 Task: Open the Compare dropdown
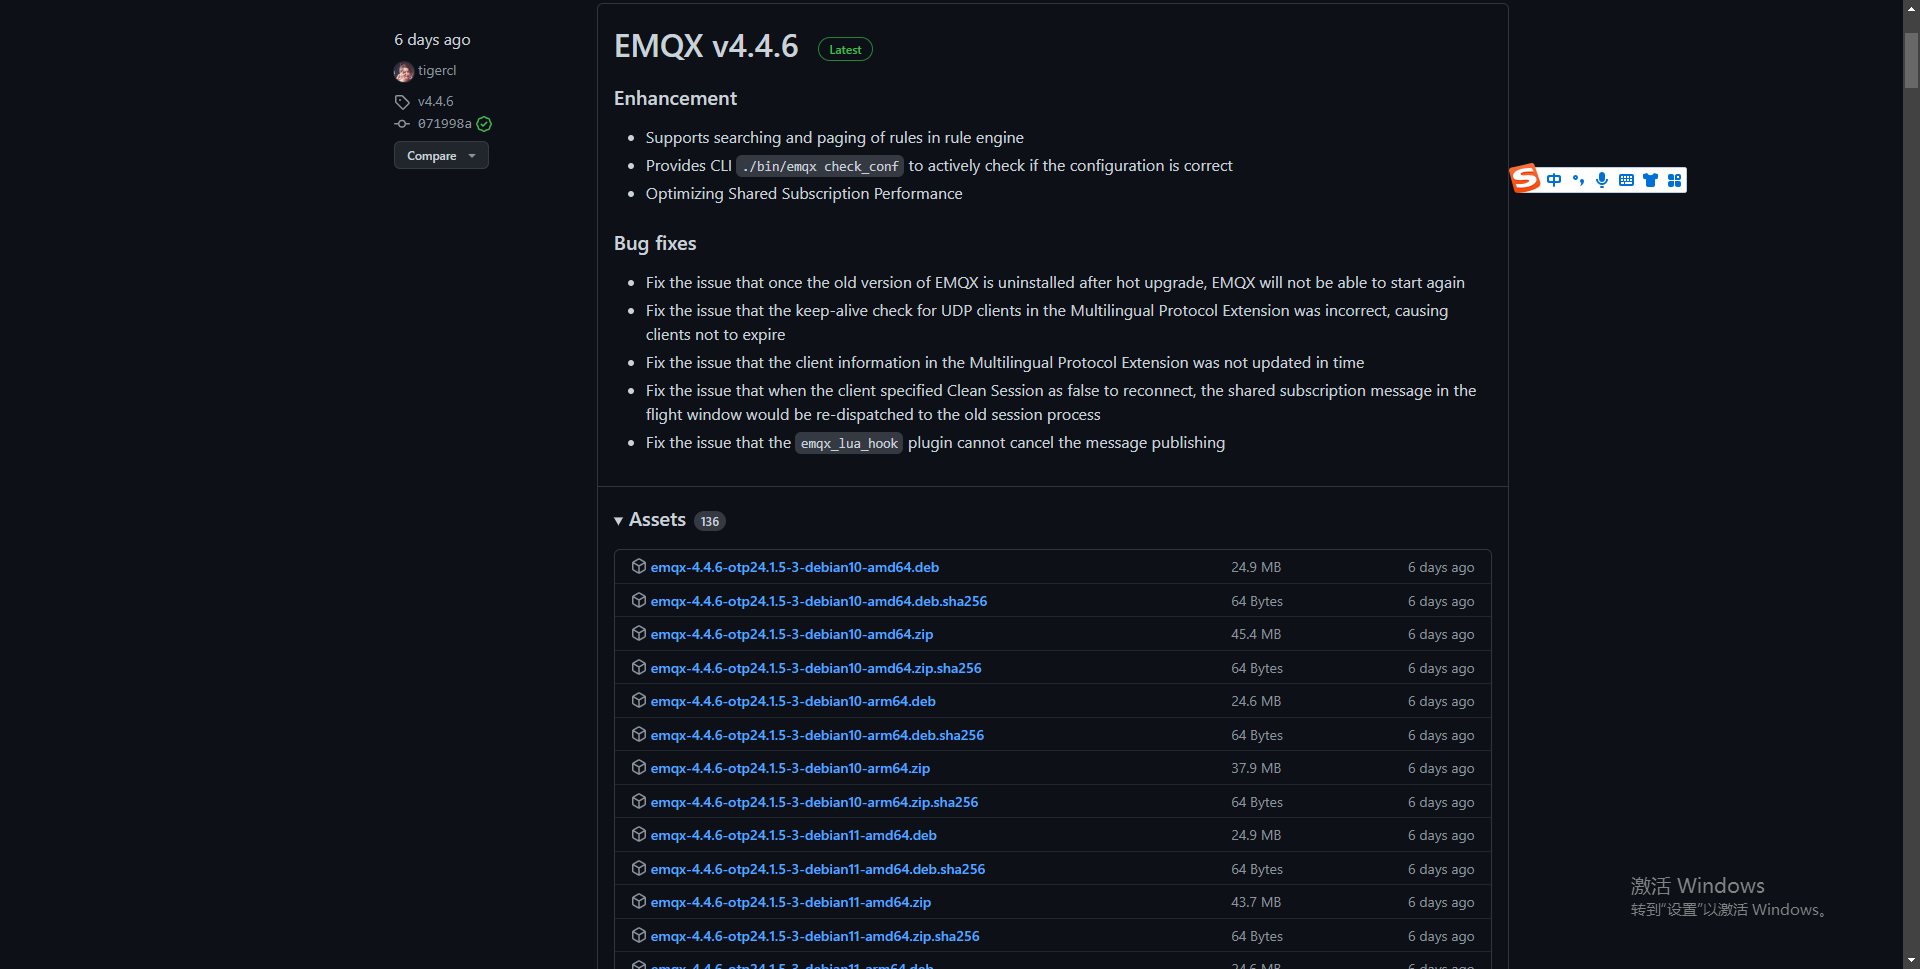tap(441, 156)
